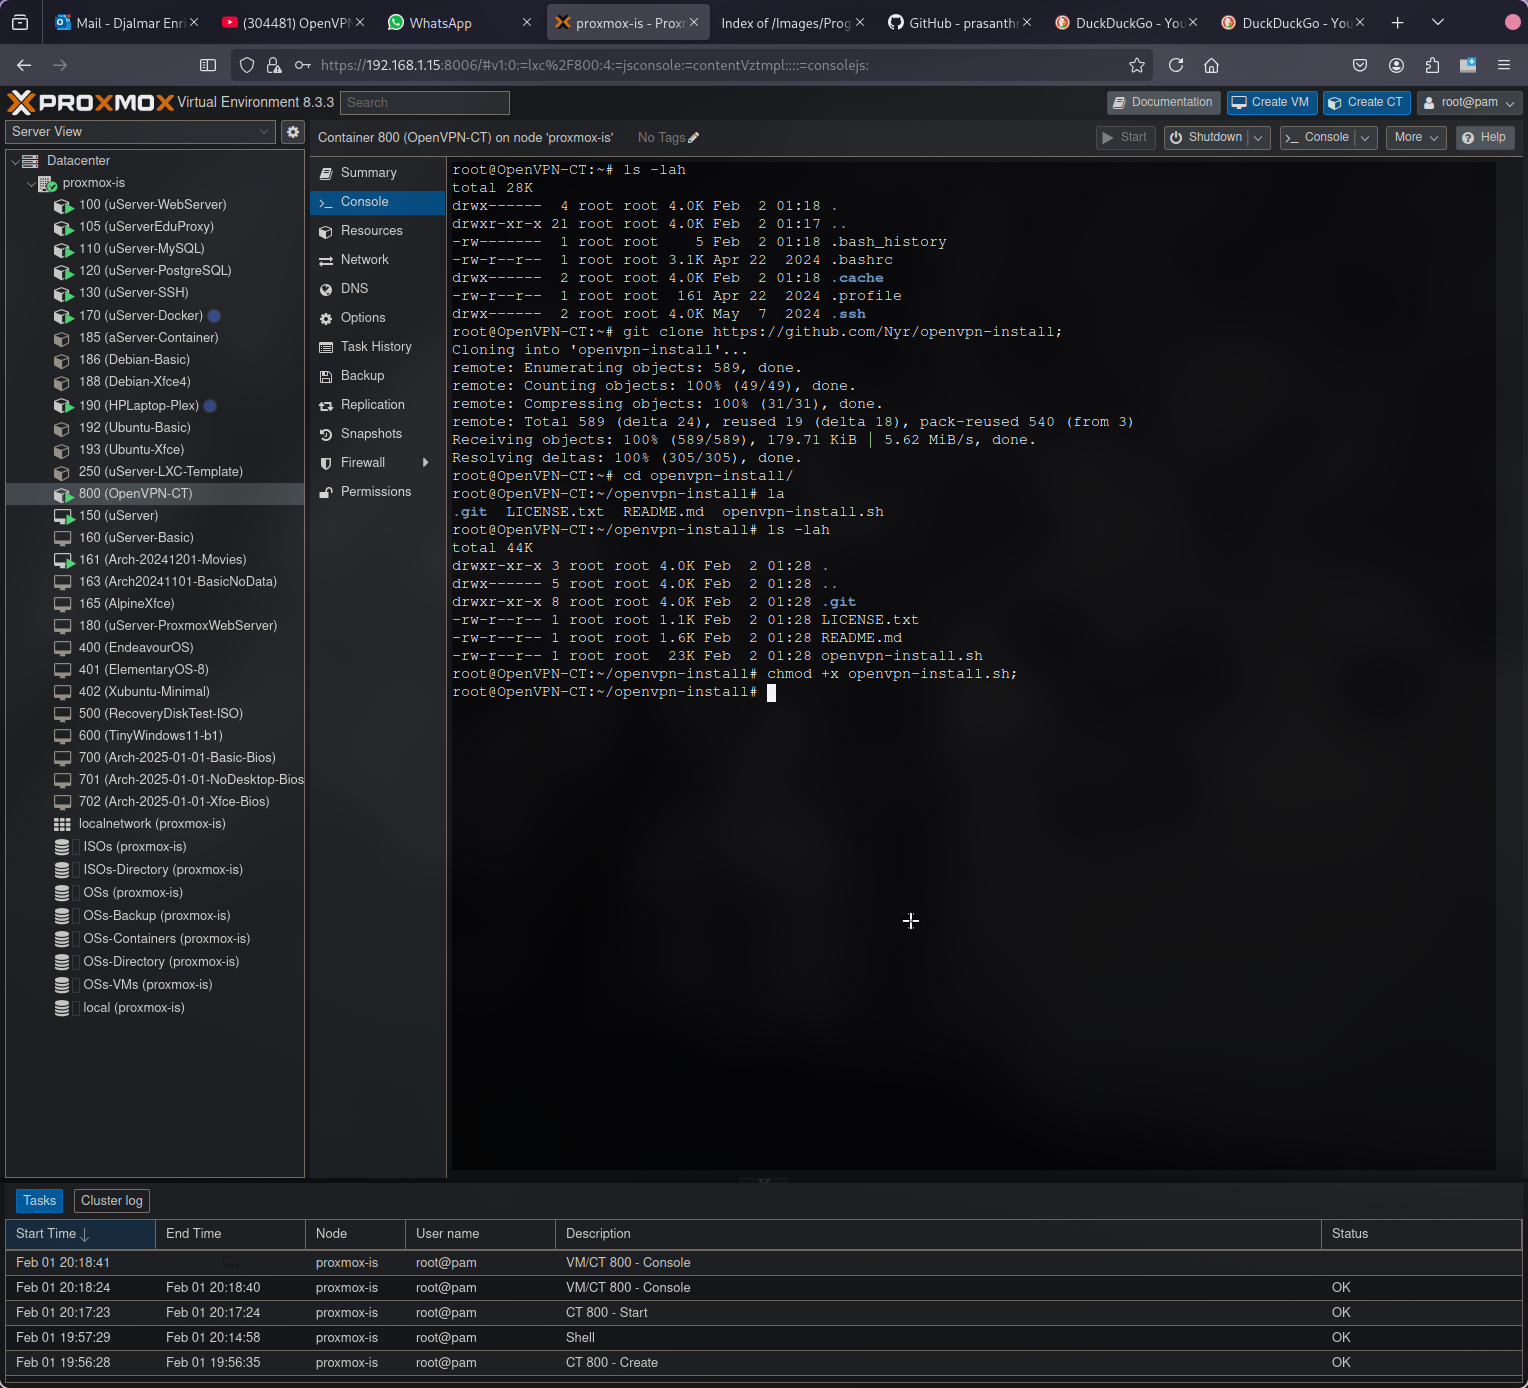Click the Proxmox search field
The width and height of the screenshot is (1528, 1388).
coord(425,103)
